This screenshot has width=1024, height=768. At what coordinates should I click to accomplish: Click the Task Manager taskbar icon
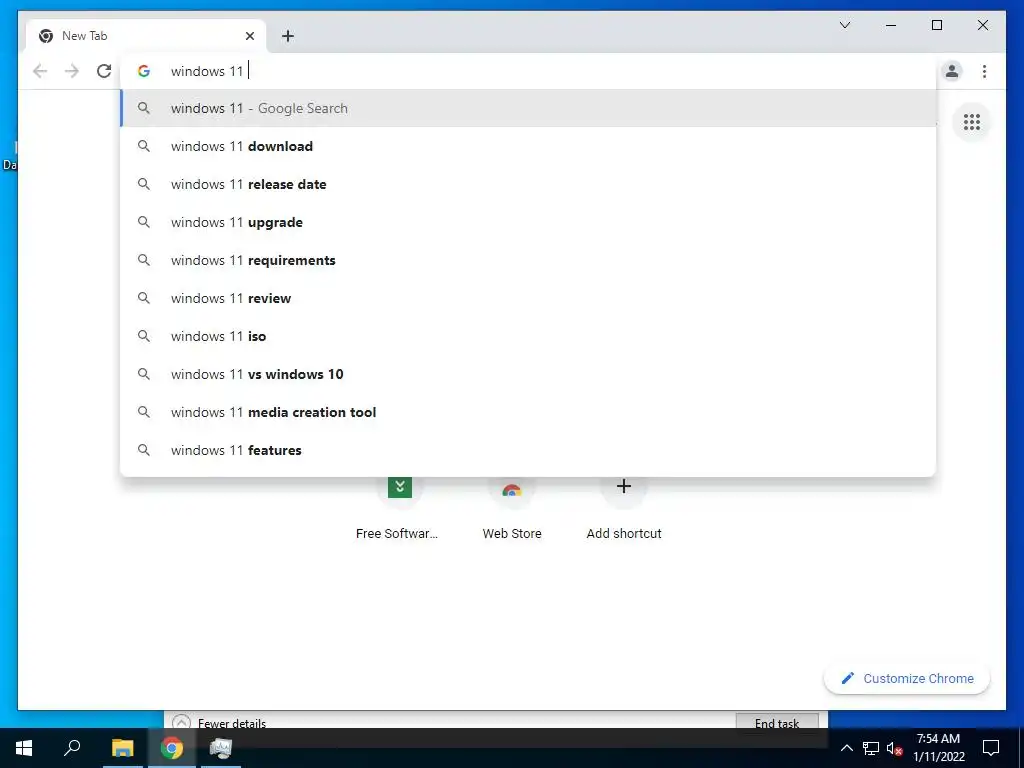(x=221, y=748)
